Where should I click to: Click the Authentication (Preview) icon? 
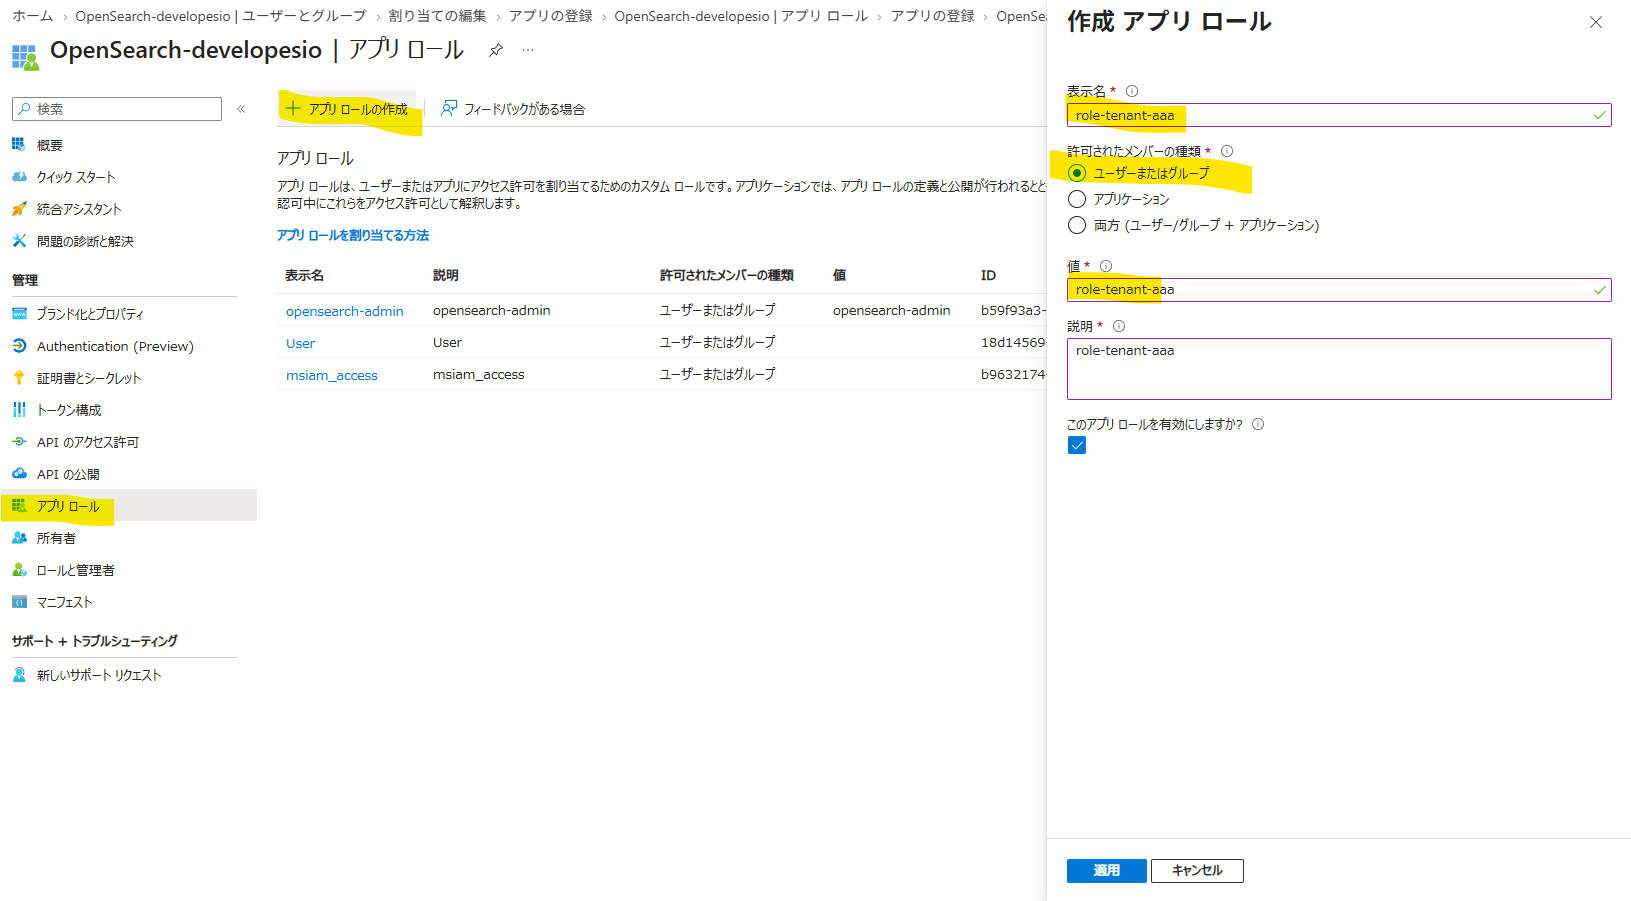tap(19, 346)
